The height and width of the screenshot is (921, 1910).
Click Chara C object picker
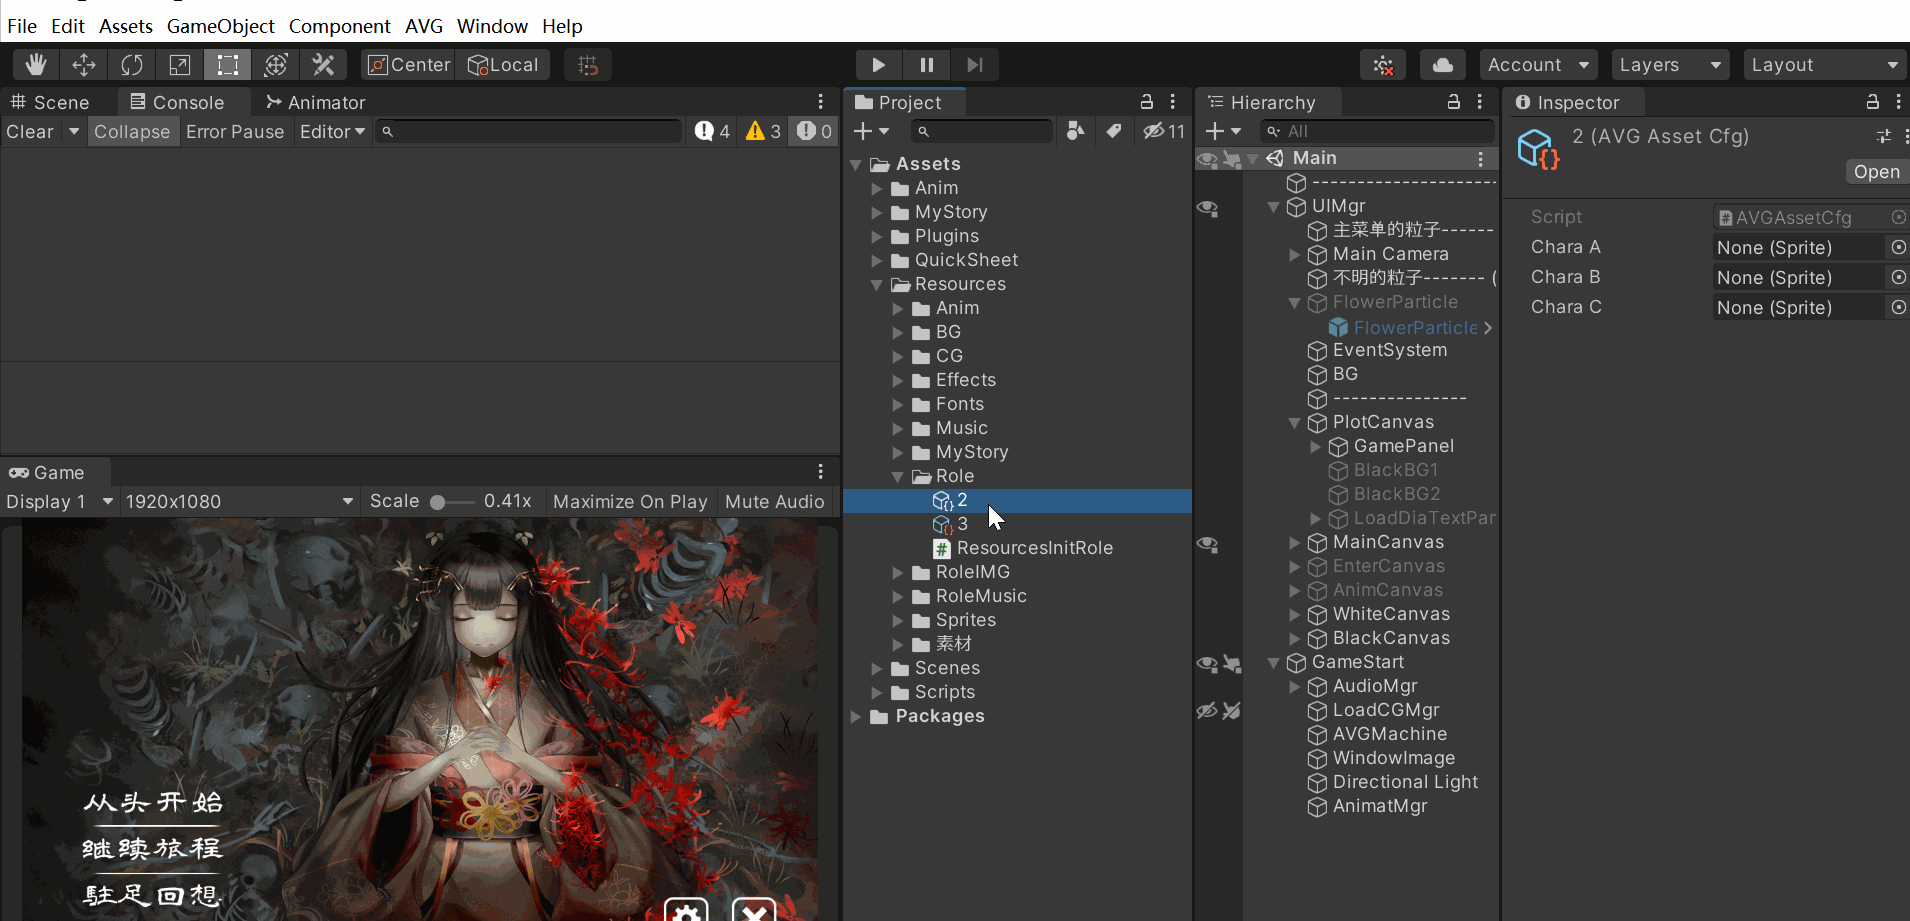[1898, 307]
